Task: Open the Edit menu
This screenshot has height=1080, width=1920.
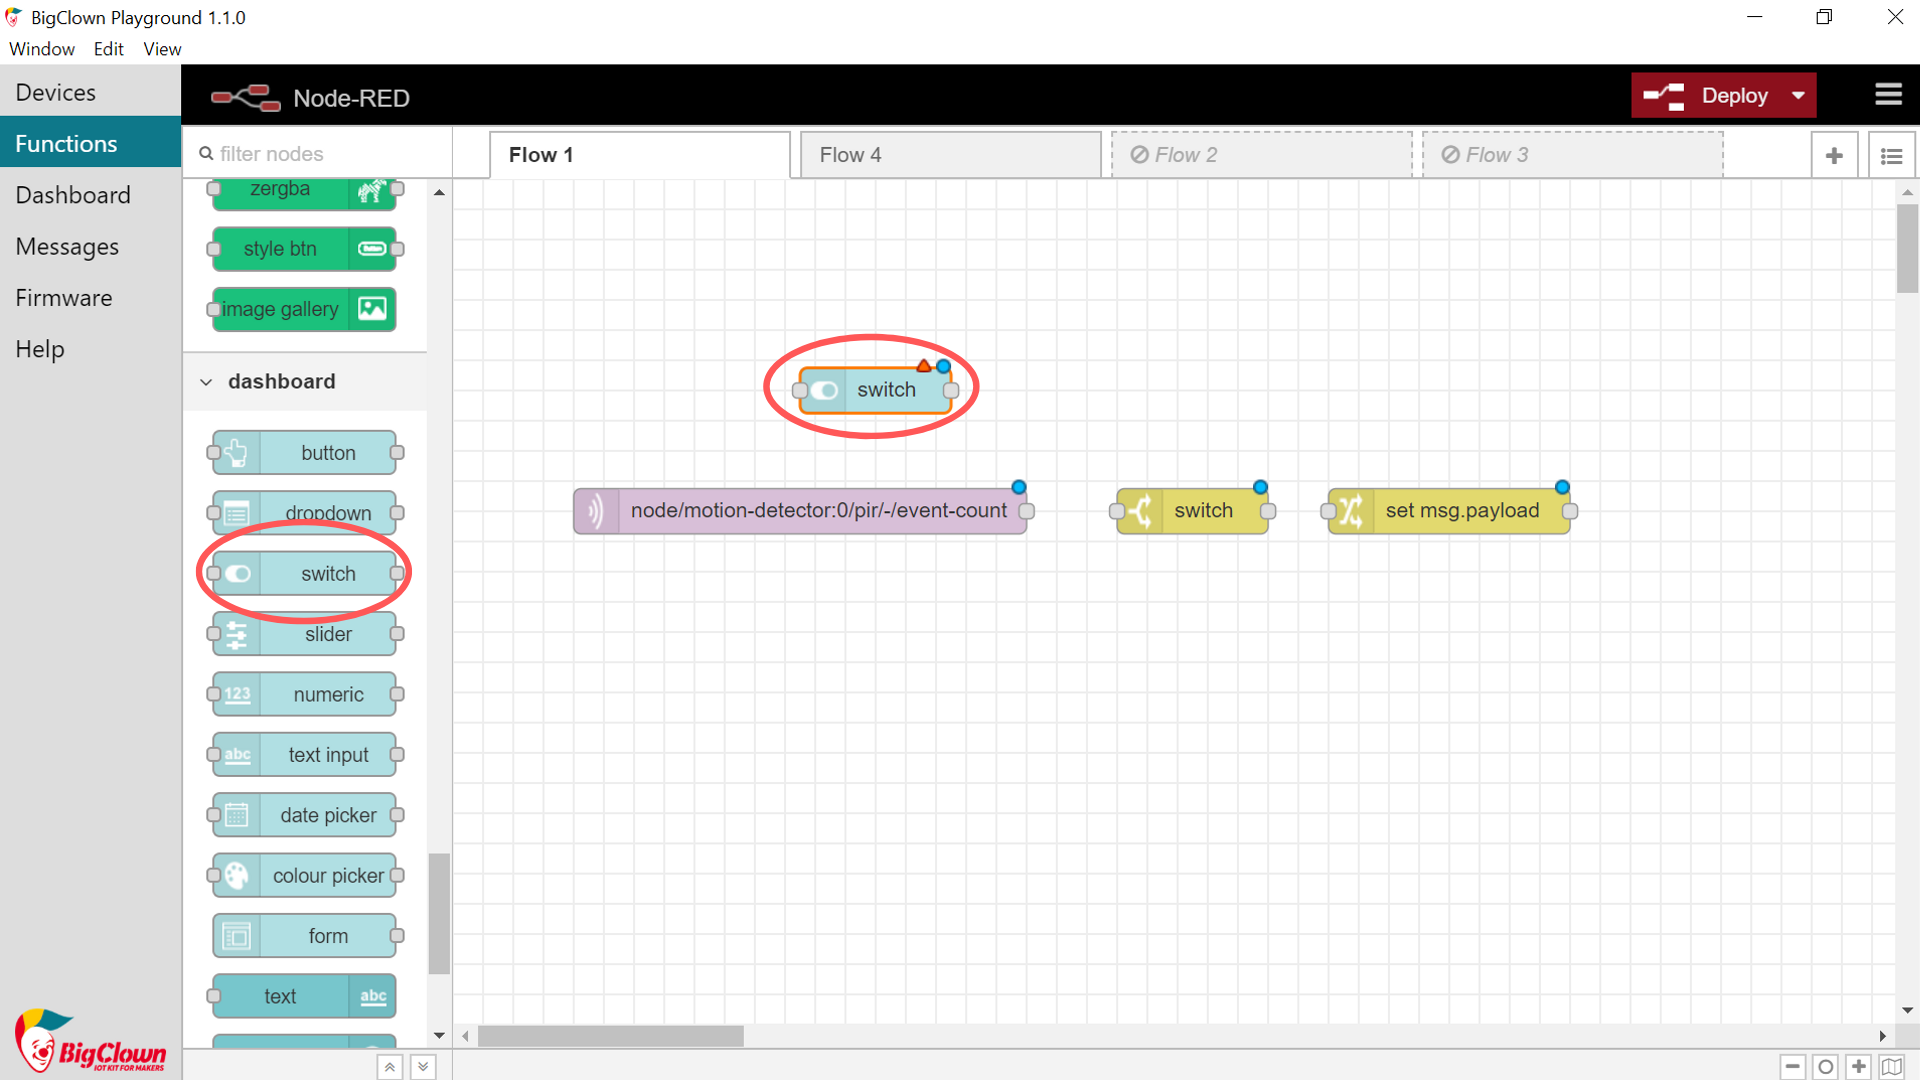Action: pyautogui.click(x=108, y=49)
